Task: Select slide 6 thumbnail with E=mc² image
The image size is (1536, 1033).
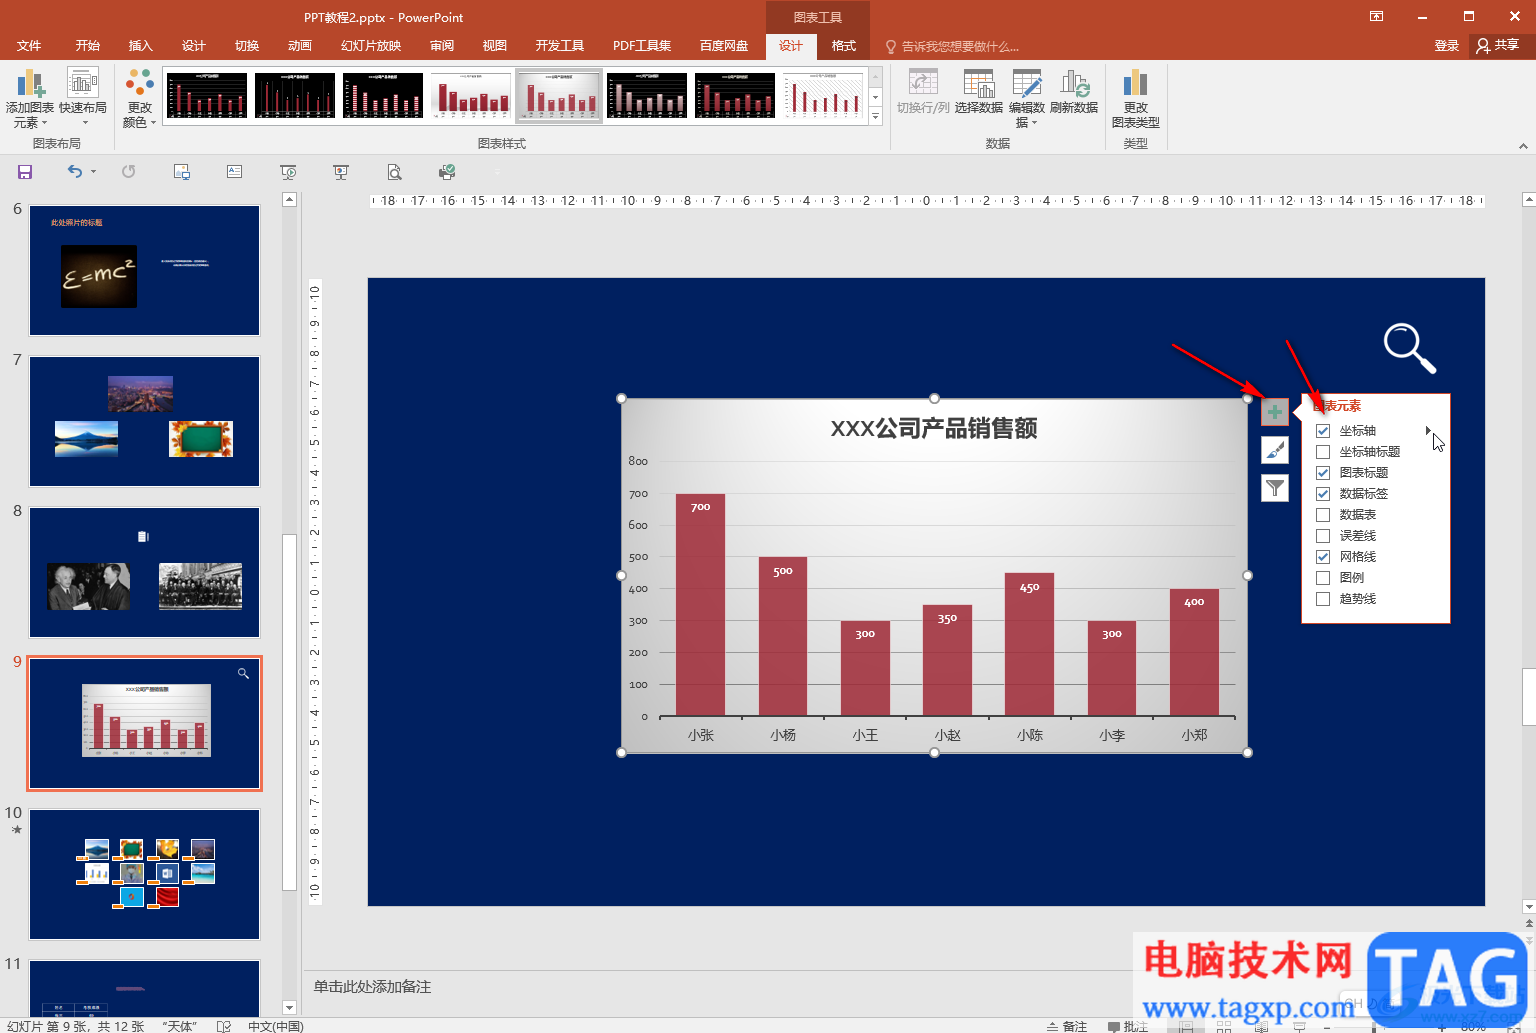Action: click(x=144, y=270)
